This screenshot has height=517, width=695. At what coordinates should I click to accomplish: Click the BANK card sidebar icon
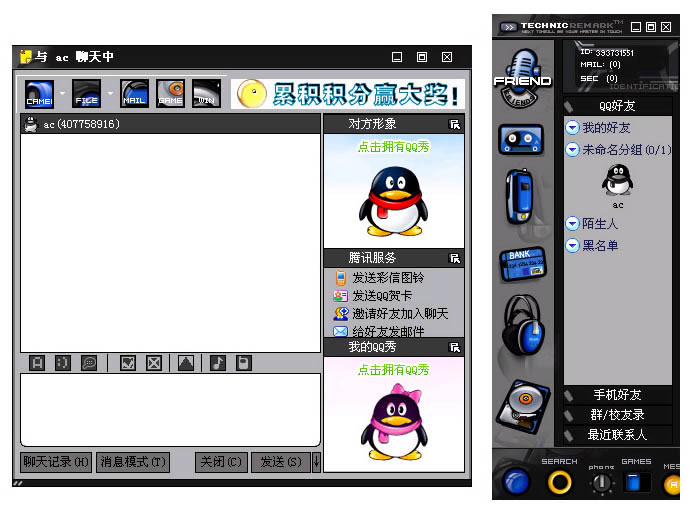click(x=523, y=264)
